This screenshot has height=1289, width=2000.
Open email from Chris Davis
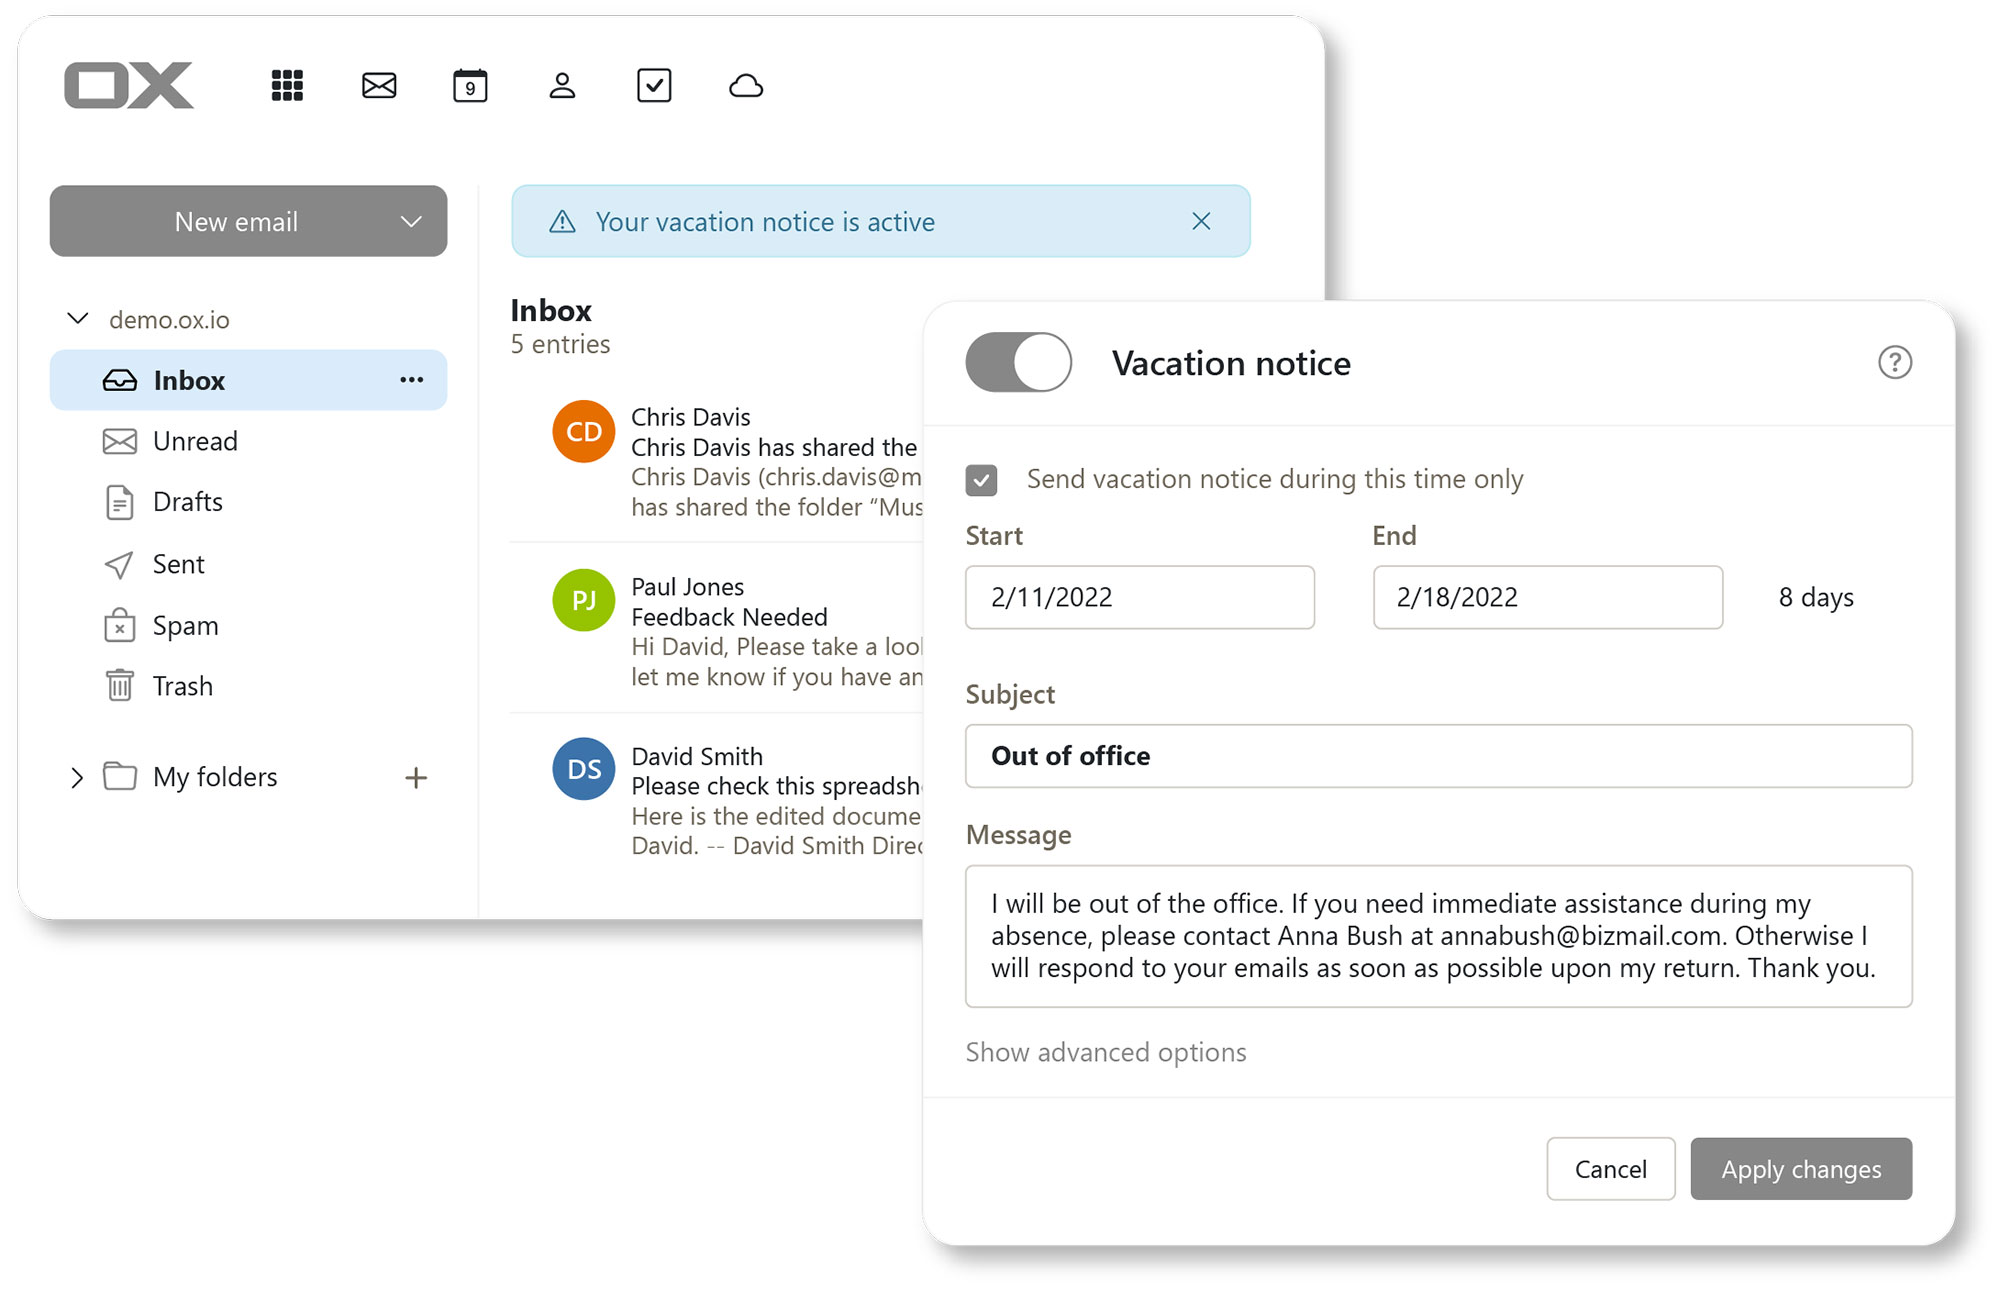(x=717, y=461)
